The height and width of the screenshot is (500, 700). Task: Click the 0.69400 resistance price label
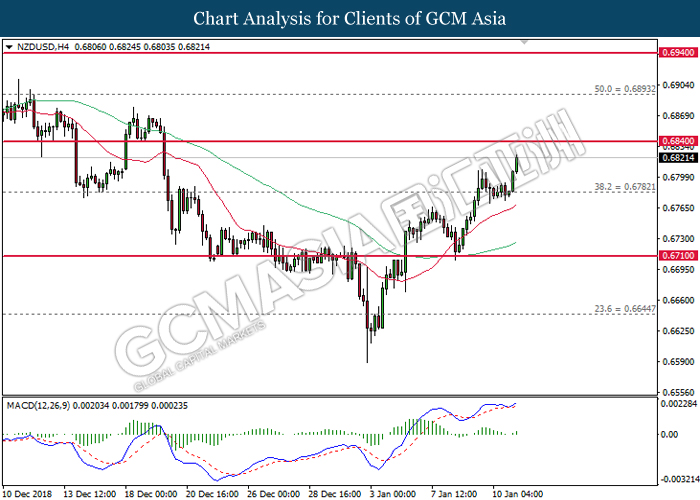coord(678,53)
